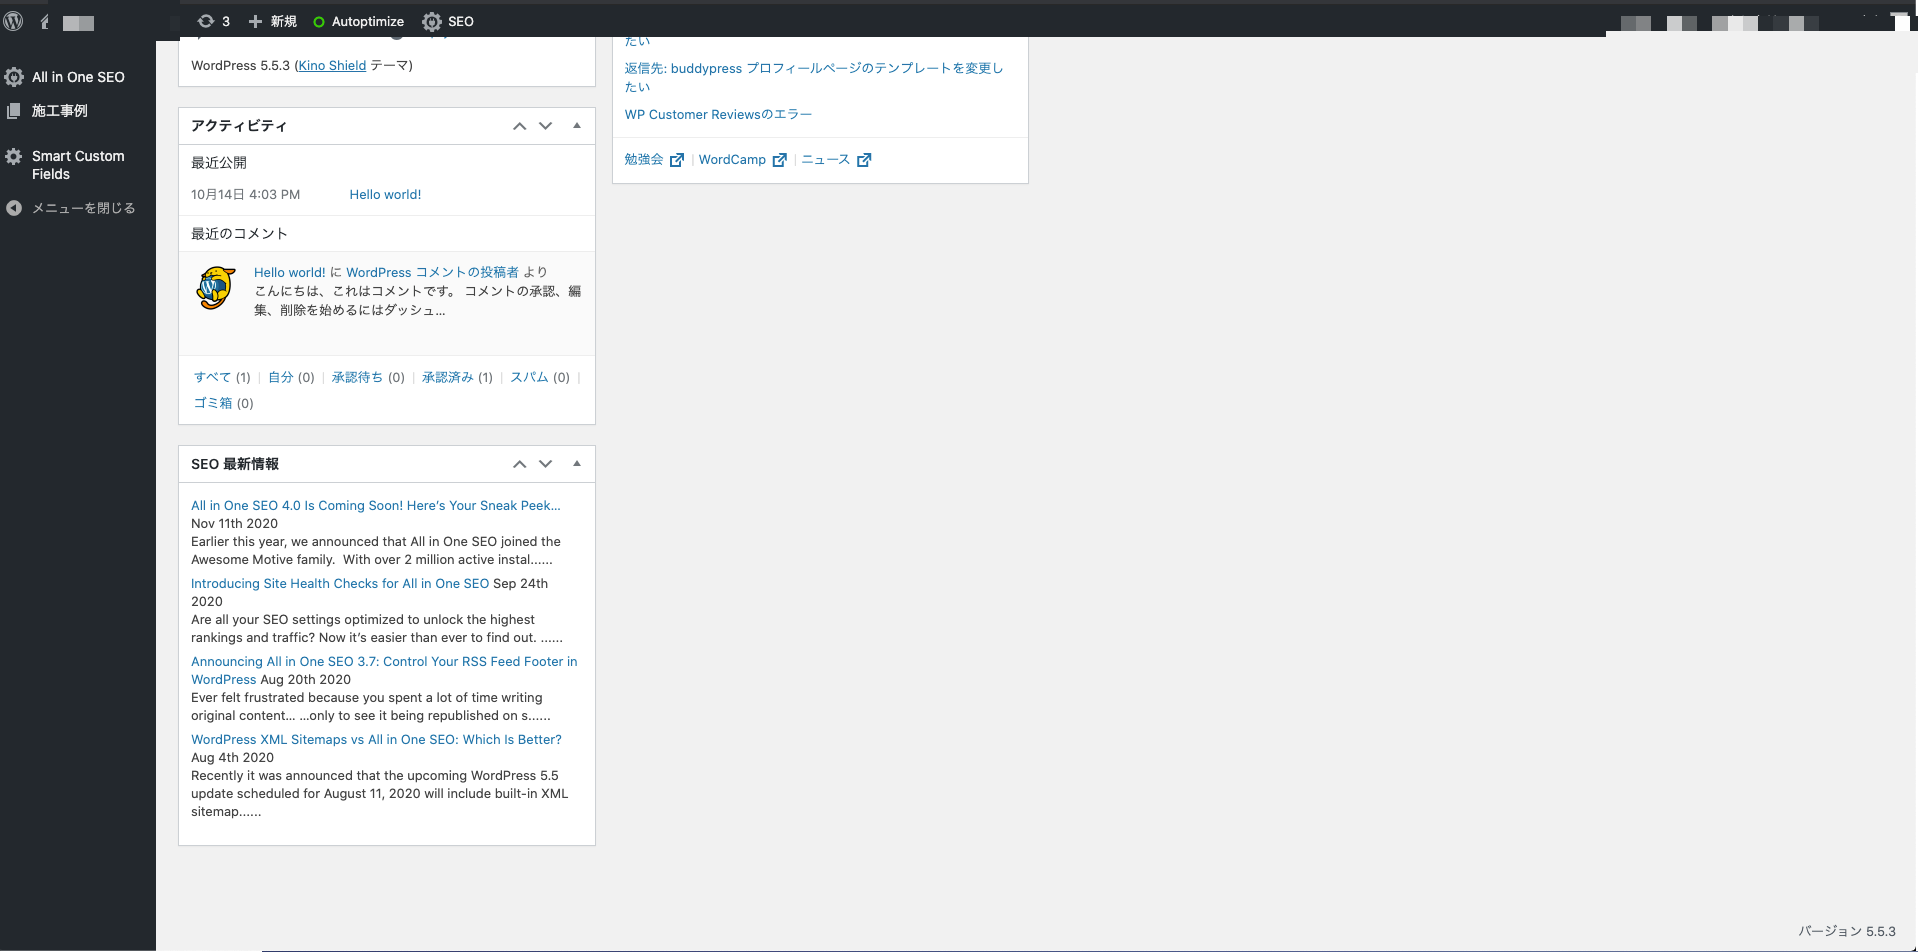
Task: Open Announcing All in One SEO 3.7 article
Action: [x=384, y=671]
